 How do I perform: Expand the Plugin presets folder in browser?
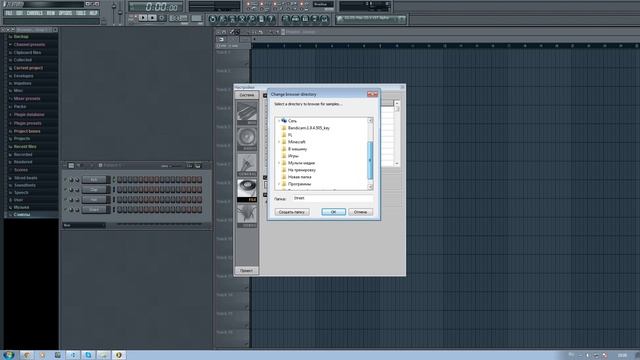pos(27,123)
